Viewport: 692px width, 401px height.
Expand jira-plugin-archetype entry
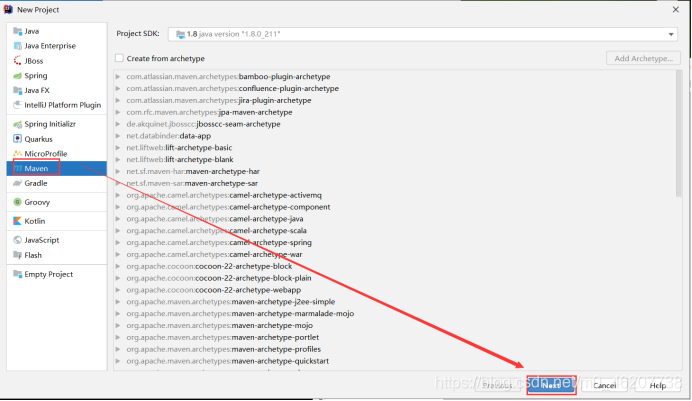(118, 100)
